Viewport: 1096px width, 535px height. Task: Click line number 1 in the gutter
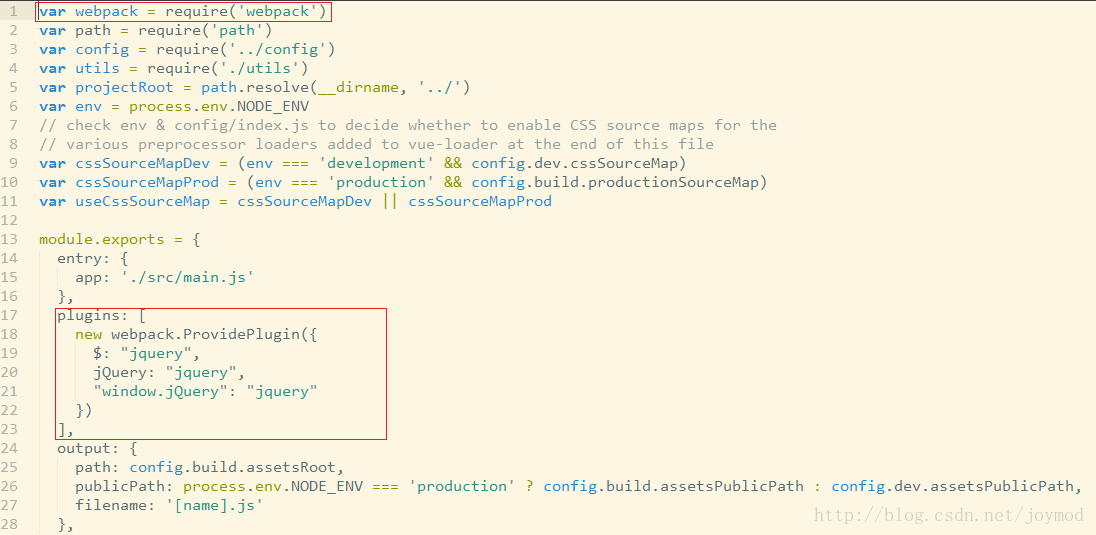[x=13, y=12]
